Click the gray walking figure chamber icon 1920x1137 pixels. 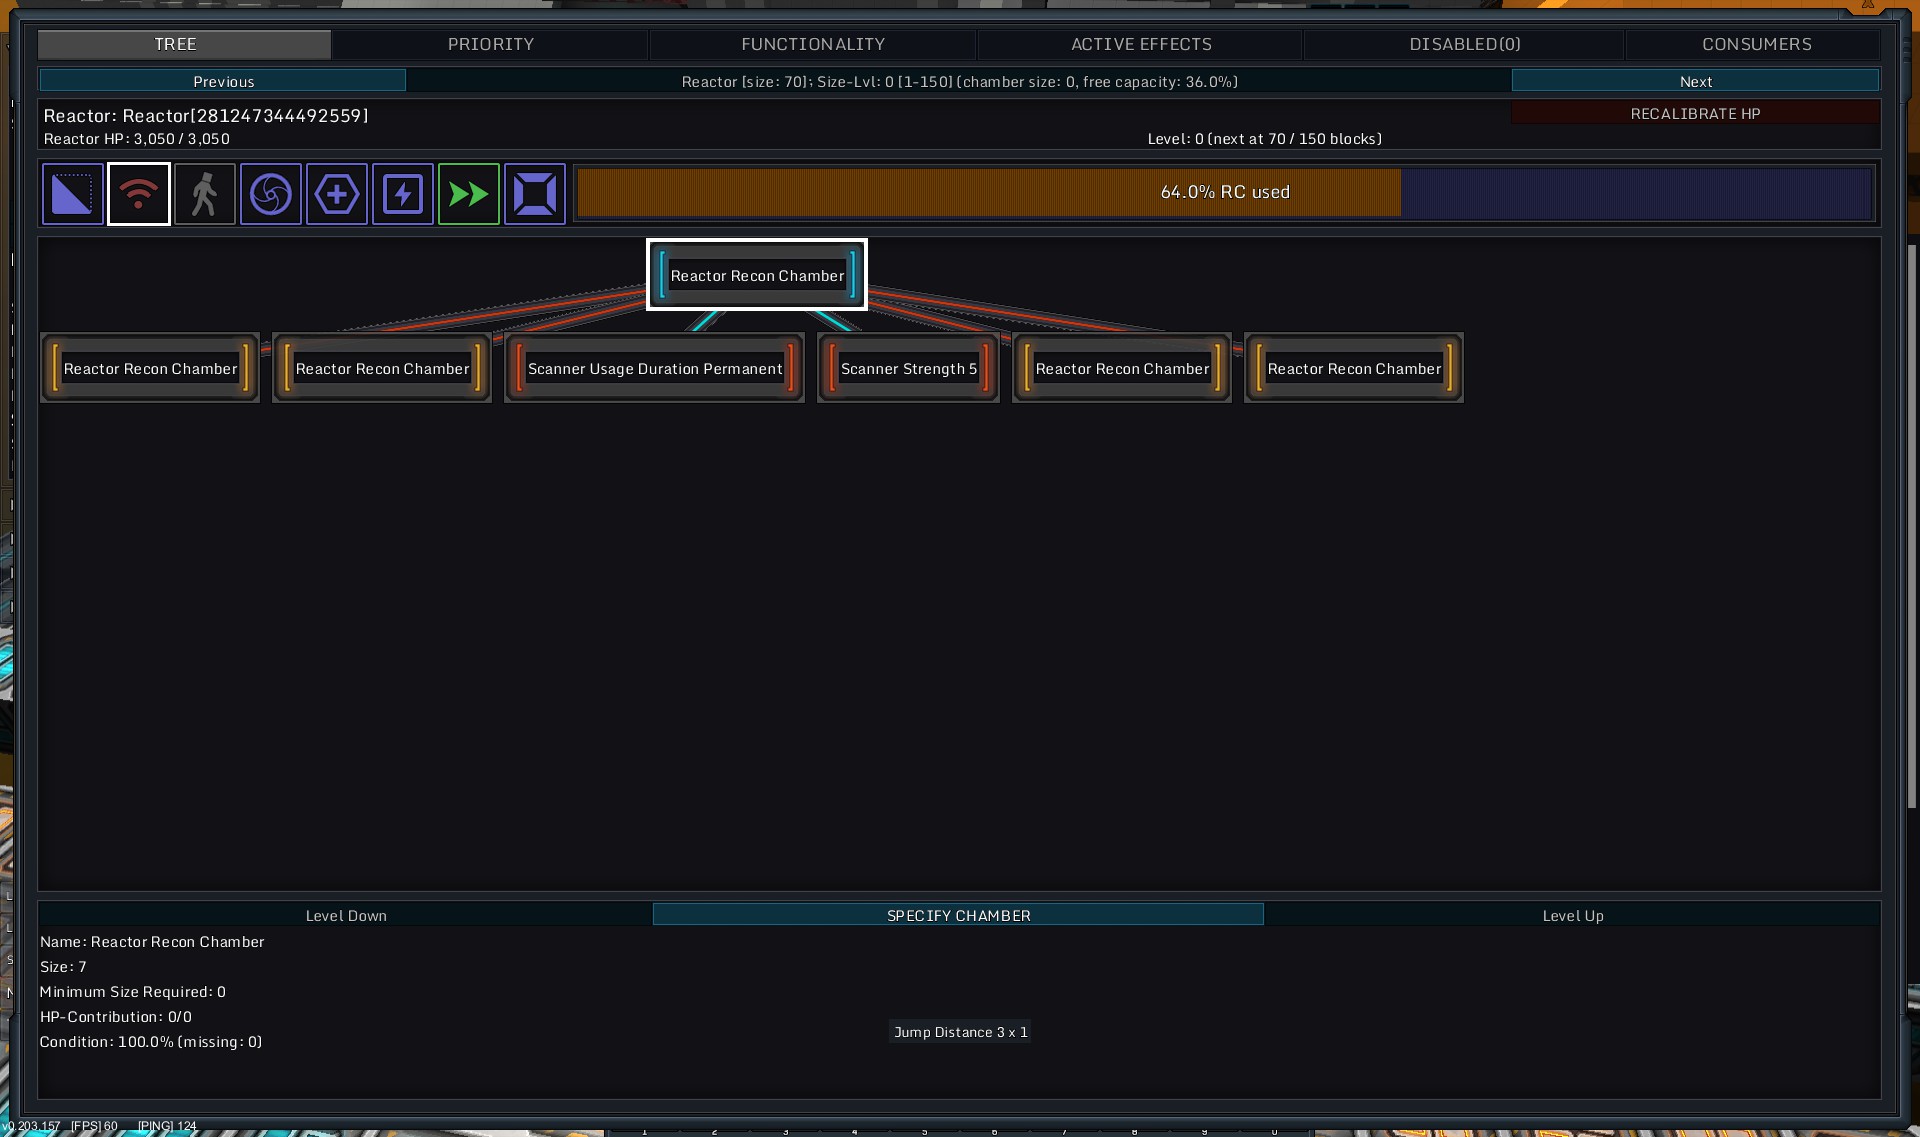click(x=205, y=194)
